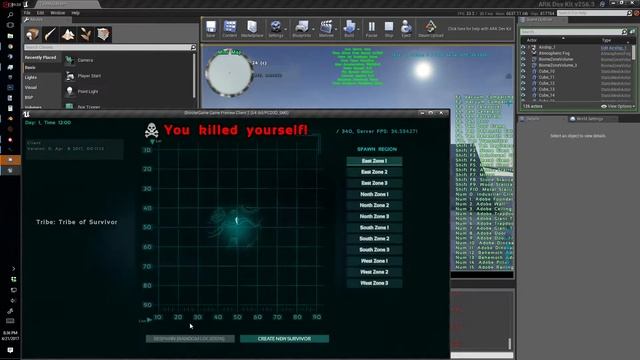Open the Matinee toolbar dropdown arrow
Screen dimensions: 640x360
(x=336, y=29)
